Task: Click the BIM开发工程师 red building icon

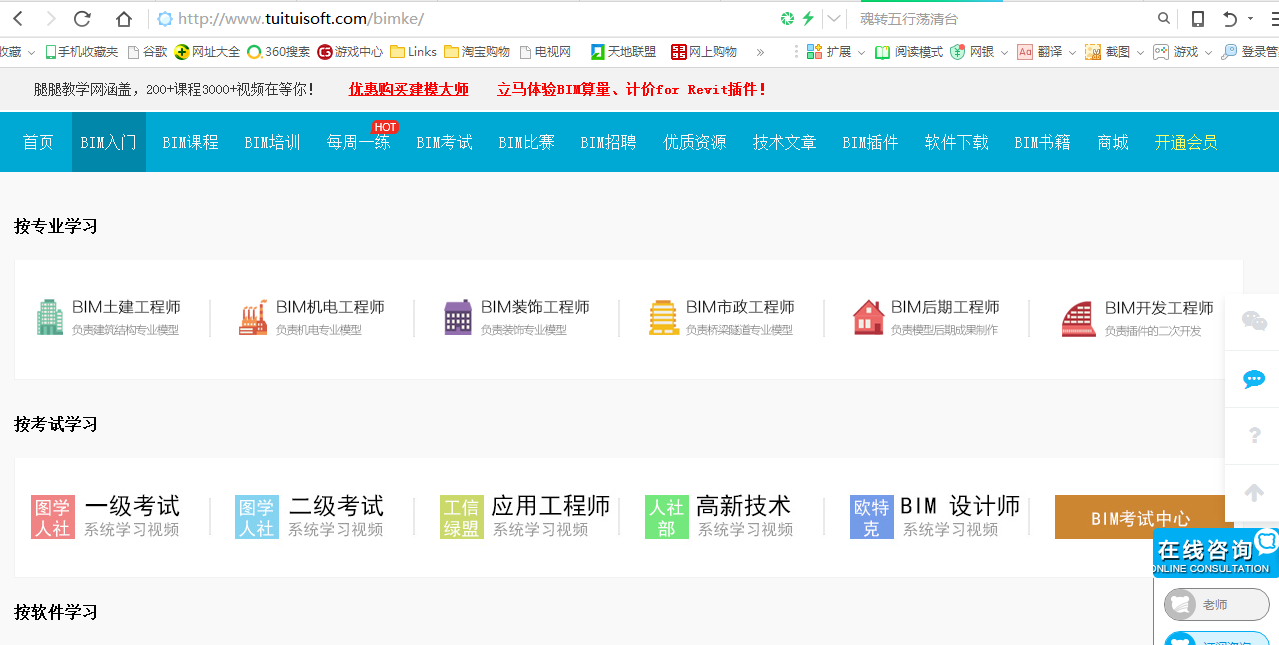Action: 1078,319
